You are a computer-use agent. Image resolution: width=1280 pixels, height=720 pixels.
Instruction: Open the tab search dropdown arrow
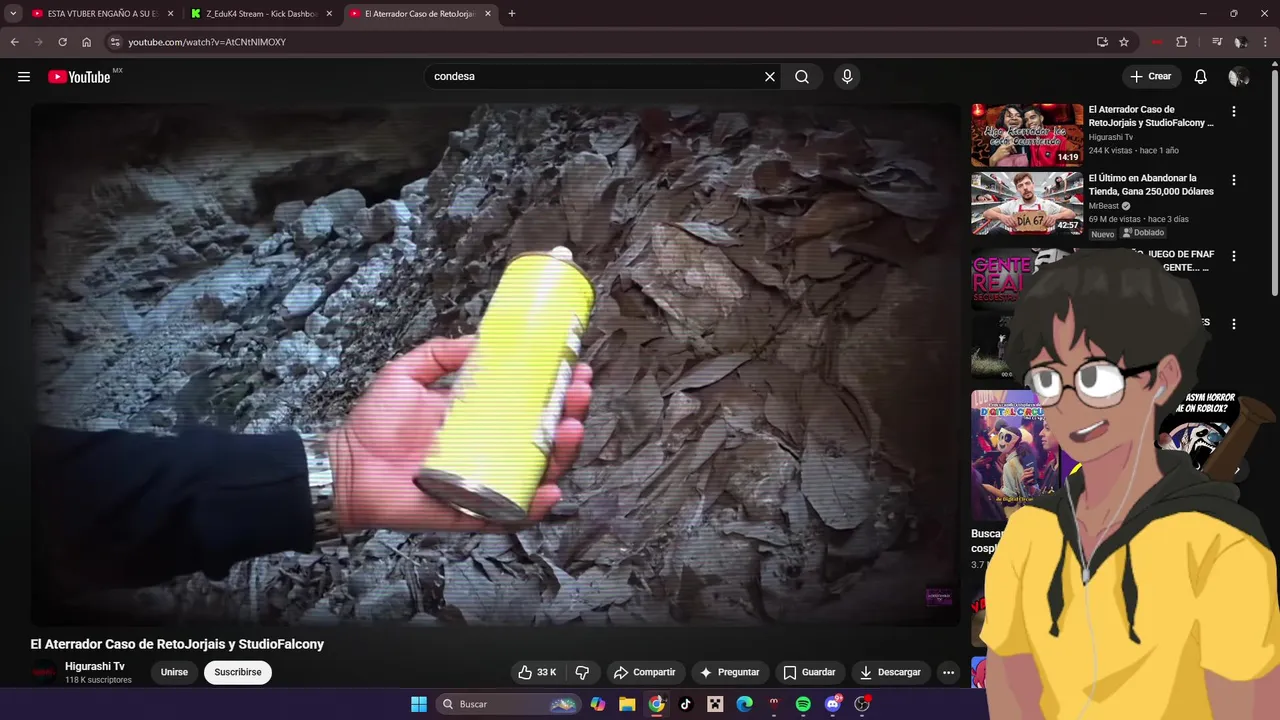[x=13, y=14]
